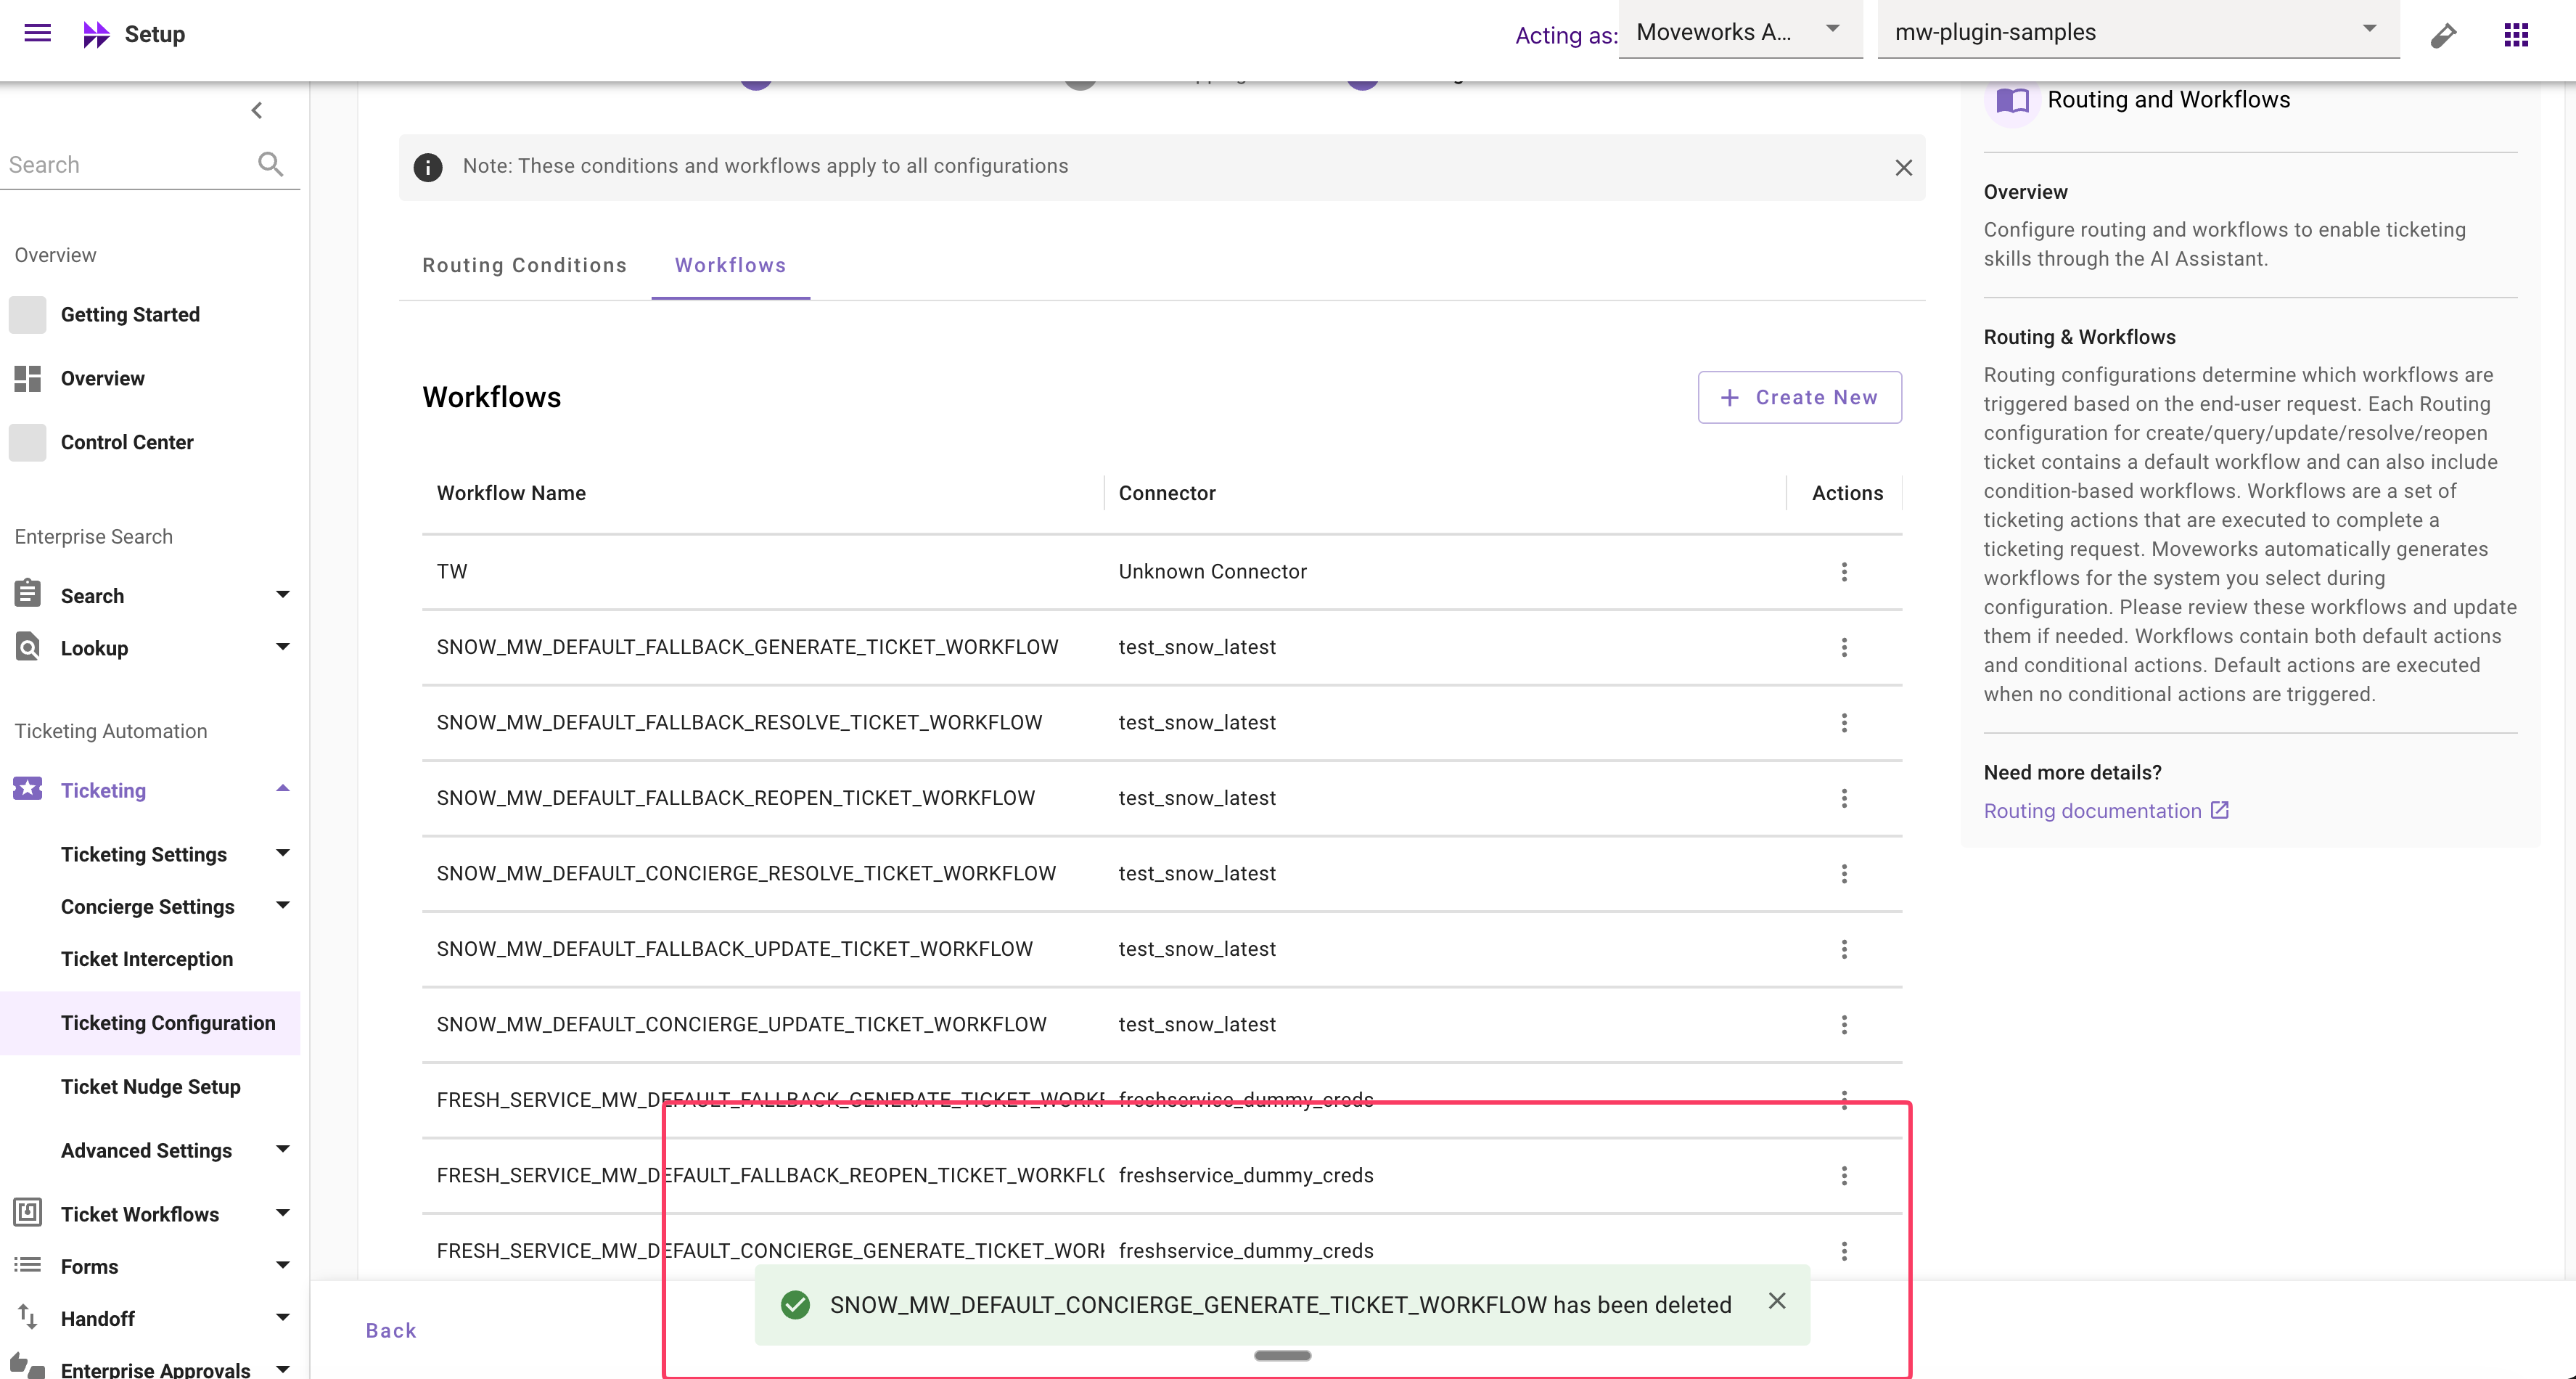
Task: Open actions menu for TW workflow
Action: pyautogui.click(x=1844, y=571)
